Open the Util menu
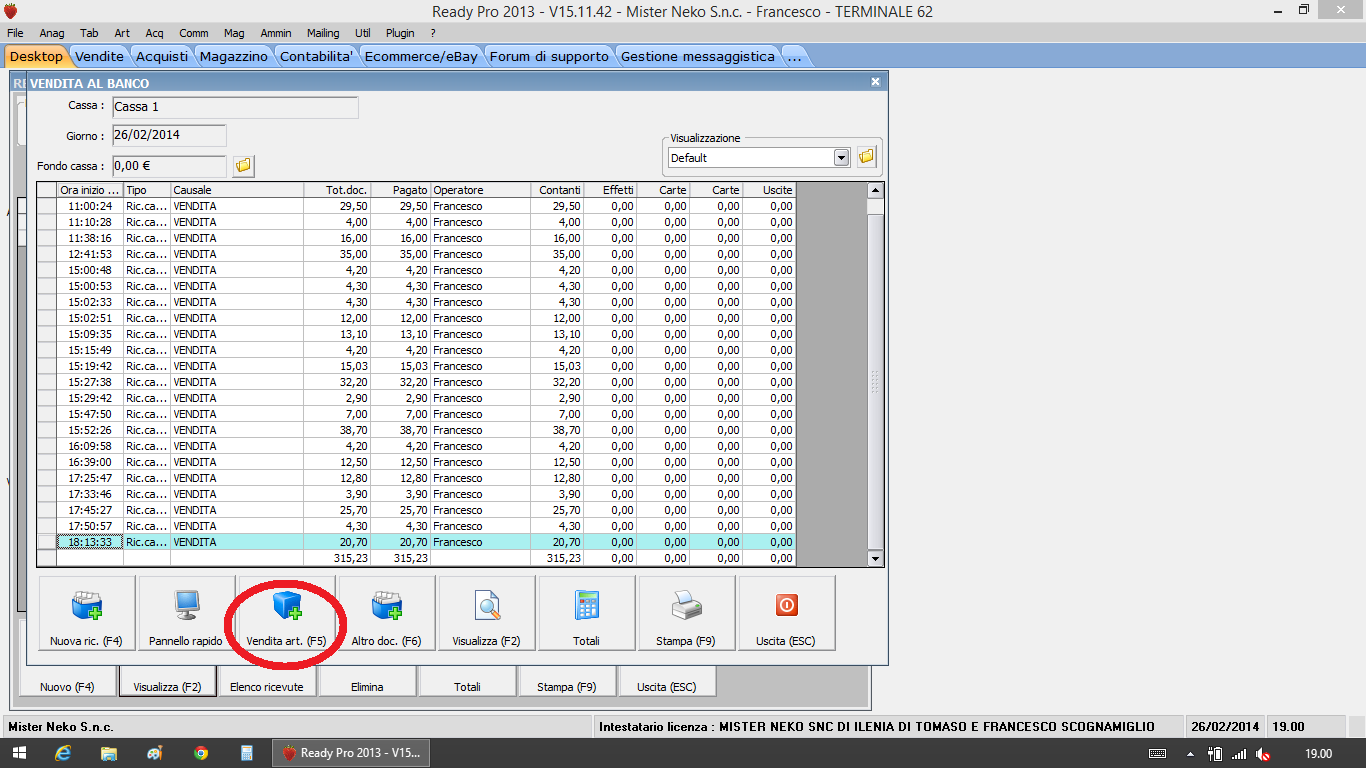Viewport: 1366px width, 768px height. pyautogui.click(x=363, y=33)
